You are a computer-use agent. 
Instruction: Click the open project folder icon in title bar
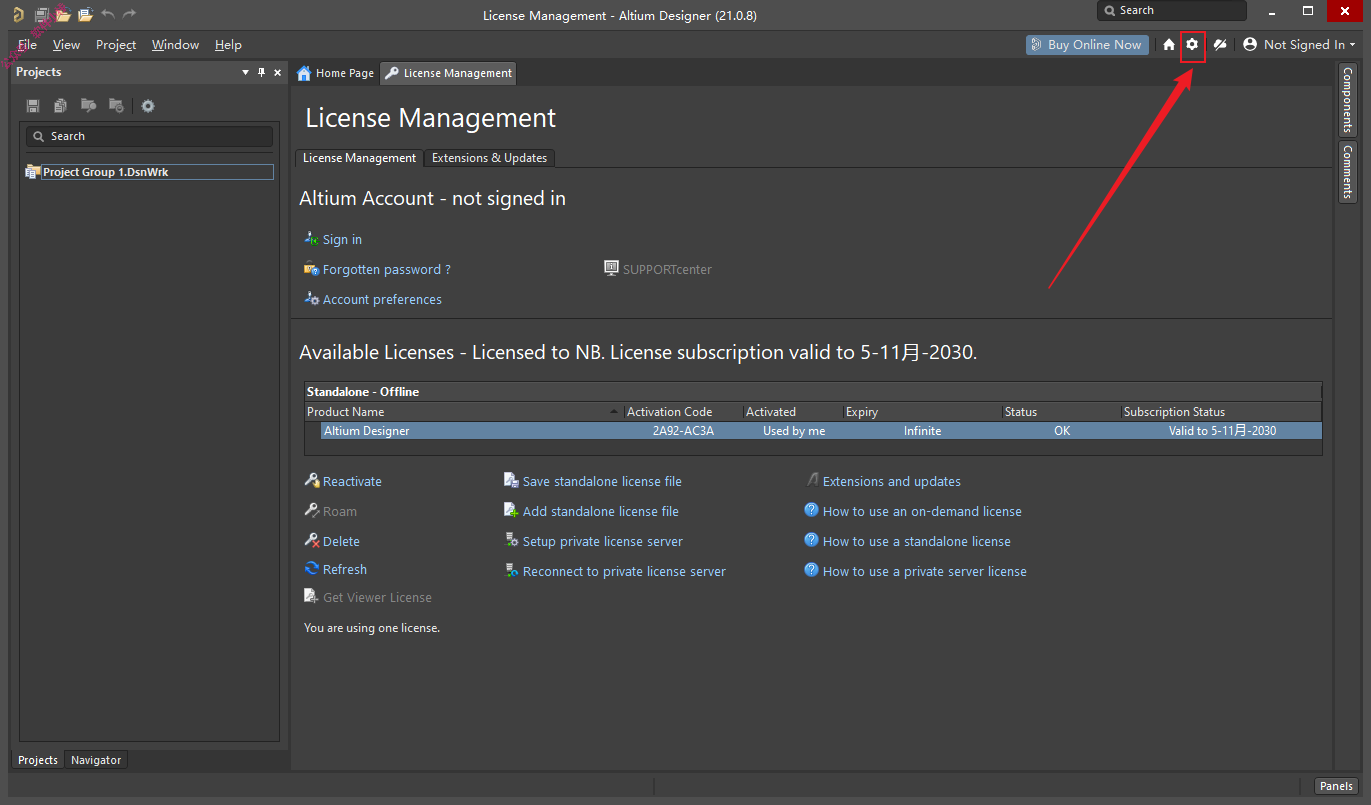[x=85, y=14]
